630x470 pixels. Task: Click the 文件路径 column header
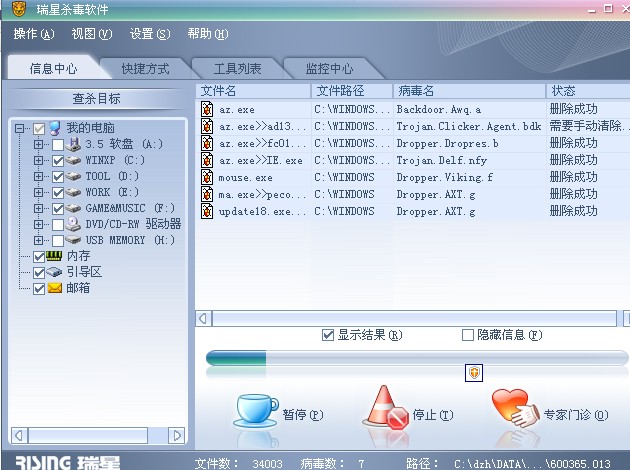coord(352,91)
